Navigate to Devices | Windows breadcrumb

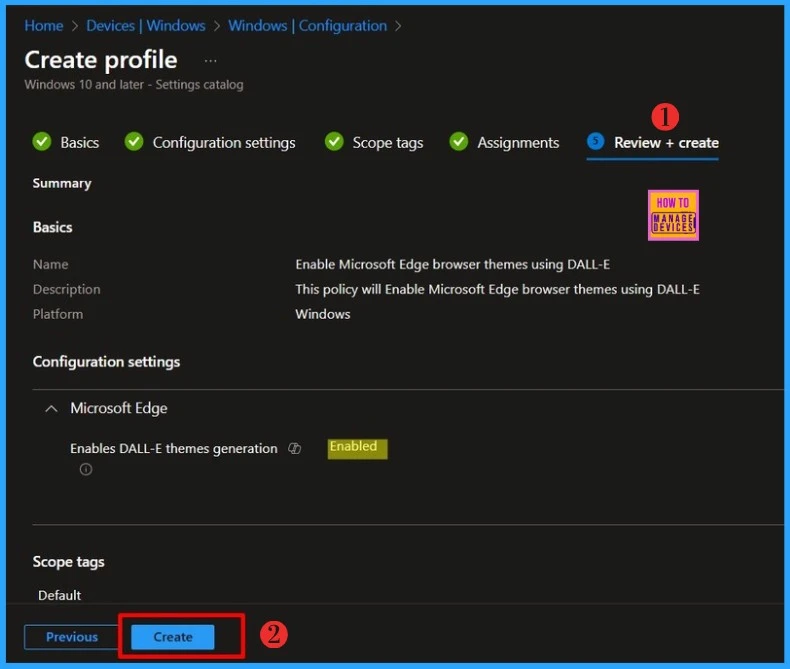point(146,26)
